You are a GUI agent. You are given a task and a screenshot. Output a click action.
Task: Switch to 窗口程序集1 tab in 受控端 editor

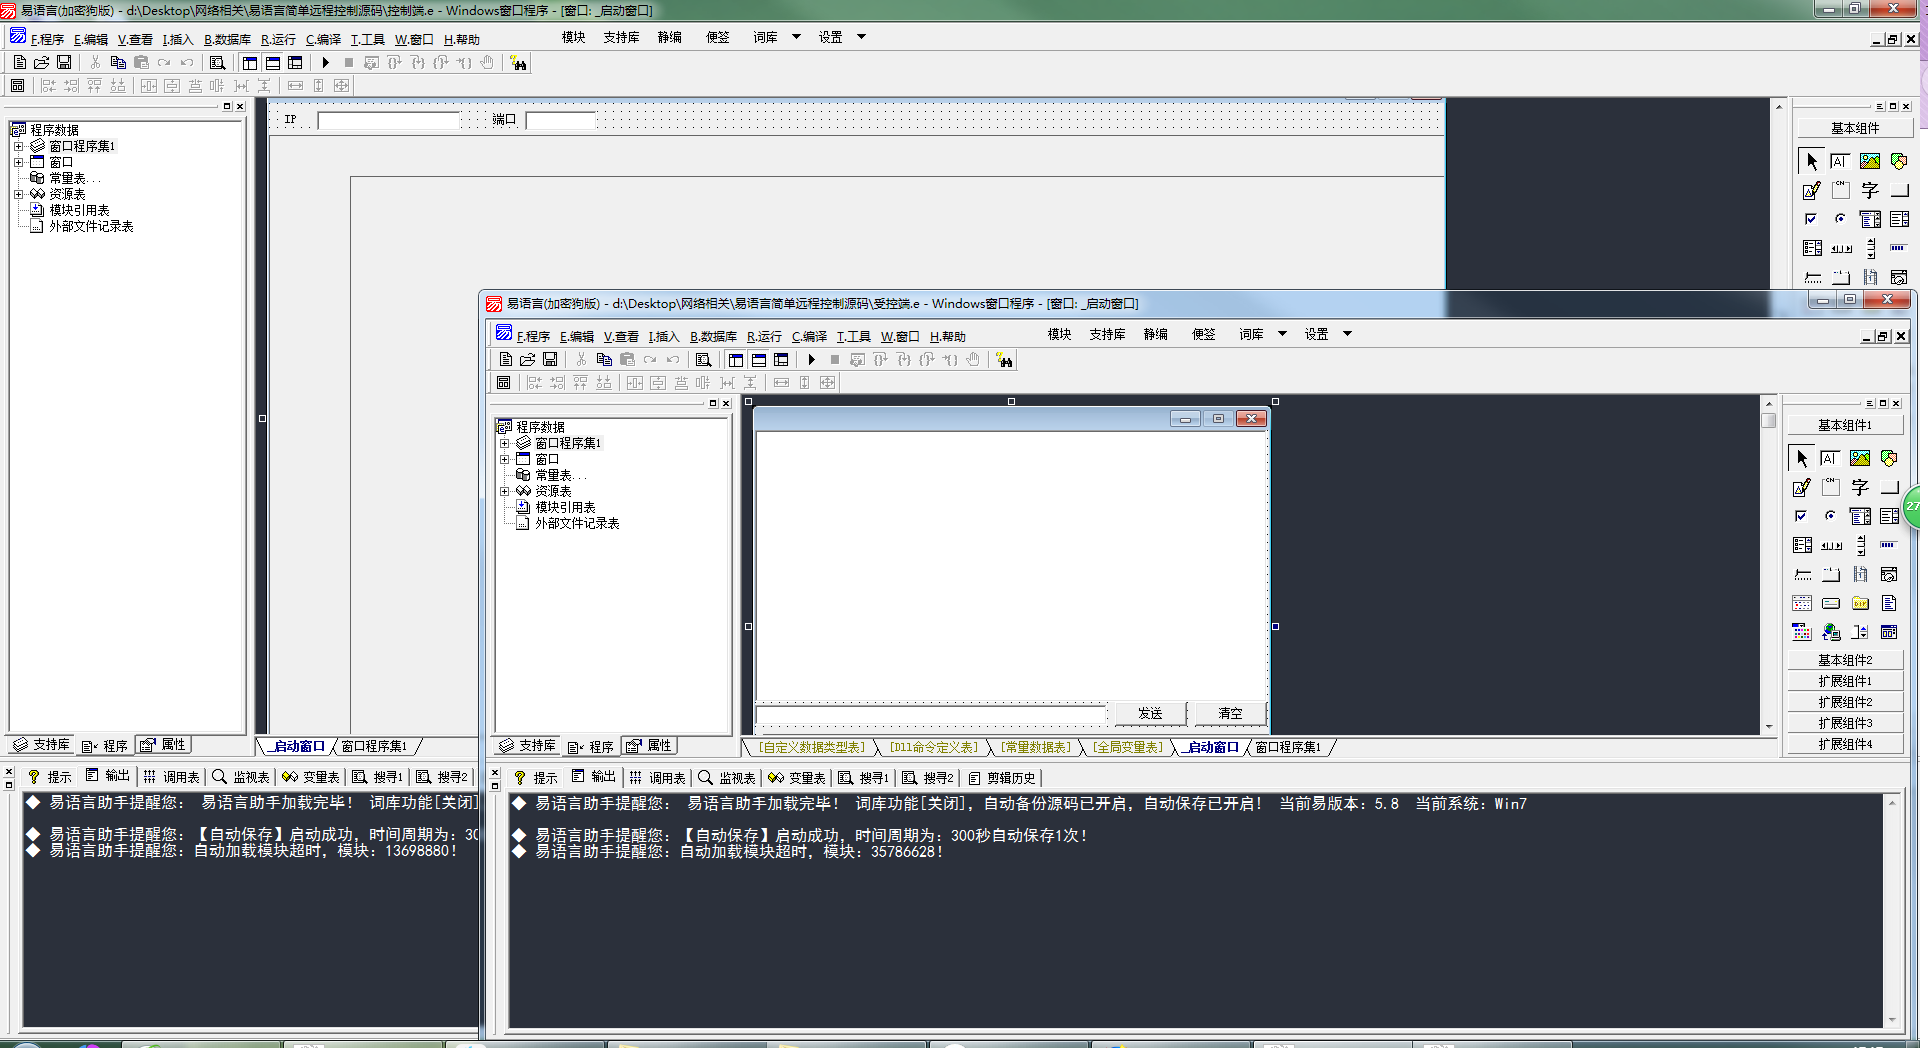[x=1288, y=747]
